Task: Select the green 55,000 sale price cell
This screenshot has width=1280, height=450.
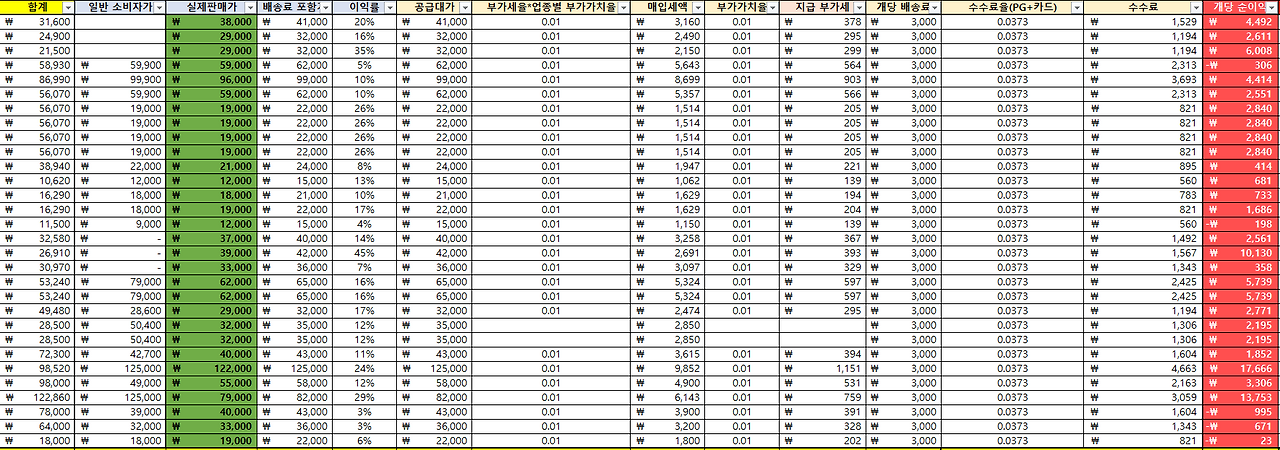Action: pos(213,383)
